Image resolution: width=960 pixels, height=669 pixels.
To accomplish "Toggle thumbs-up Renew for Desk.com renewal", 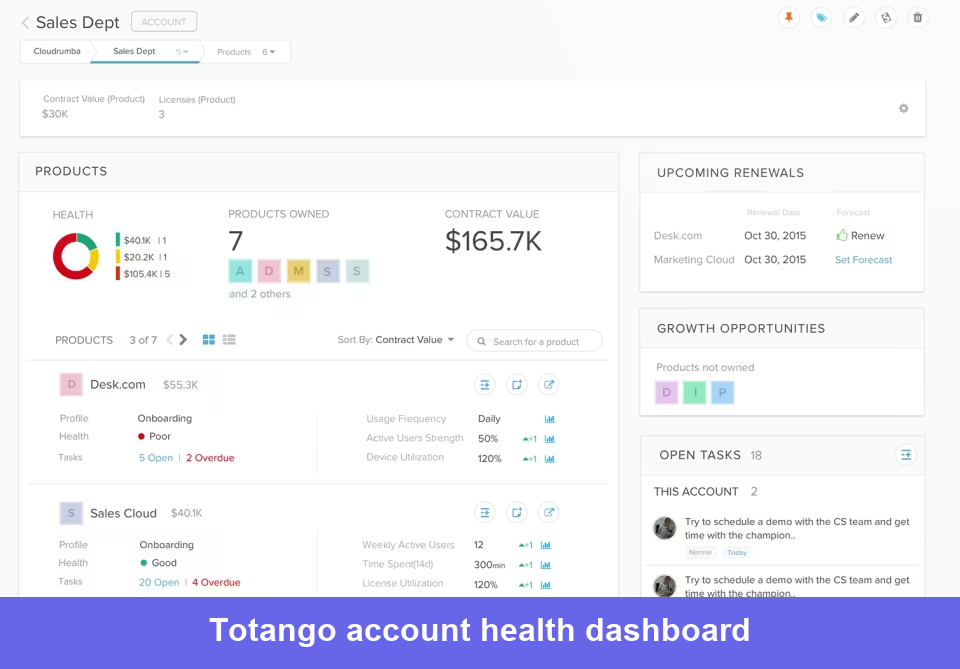I will click(844, 236).
